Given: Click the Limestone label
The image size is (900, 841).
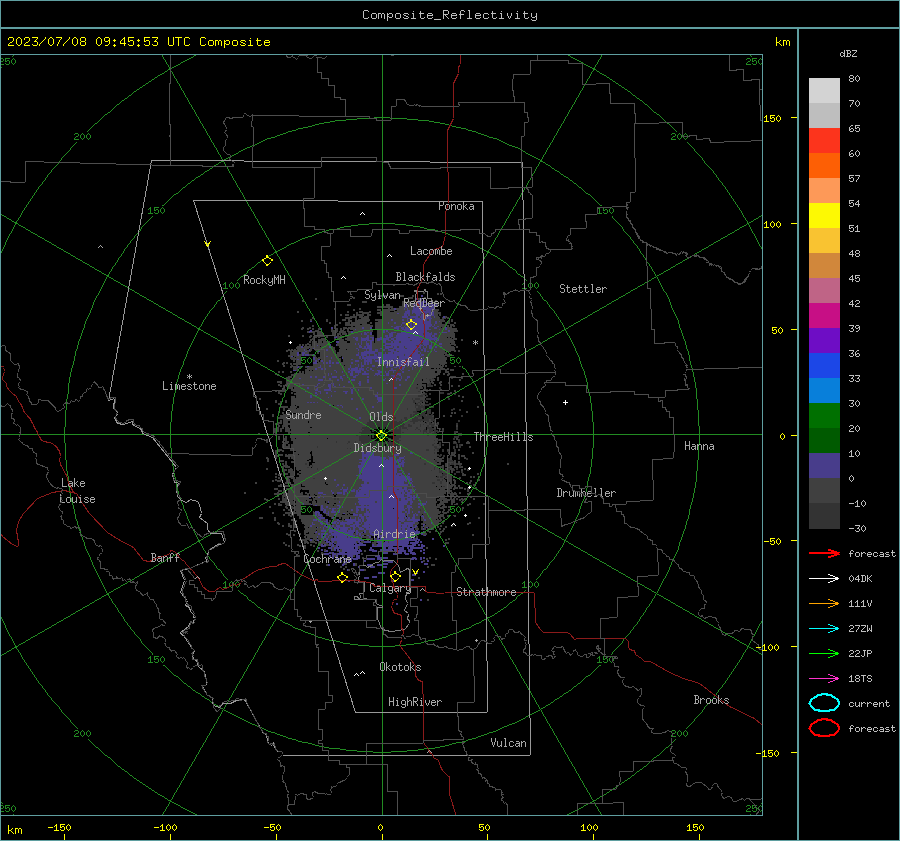Looking at the screenshot, I should click(x=189, y=386).
